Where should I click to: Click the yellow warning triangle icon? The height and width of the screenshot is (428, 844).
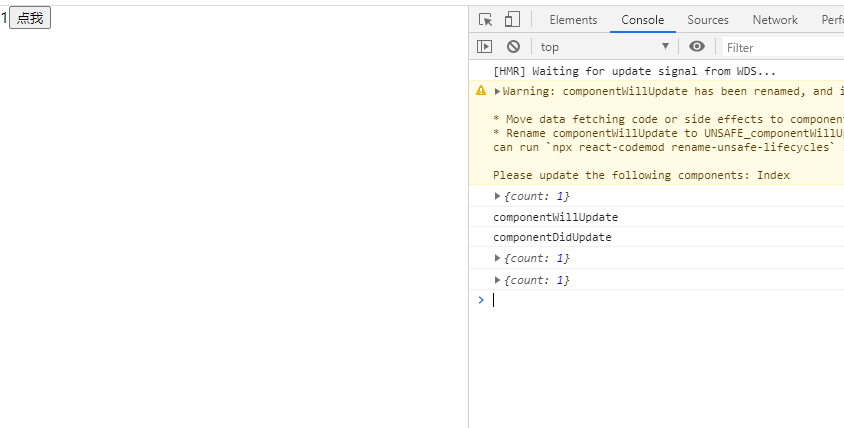click(x=481, y=91)
